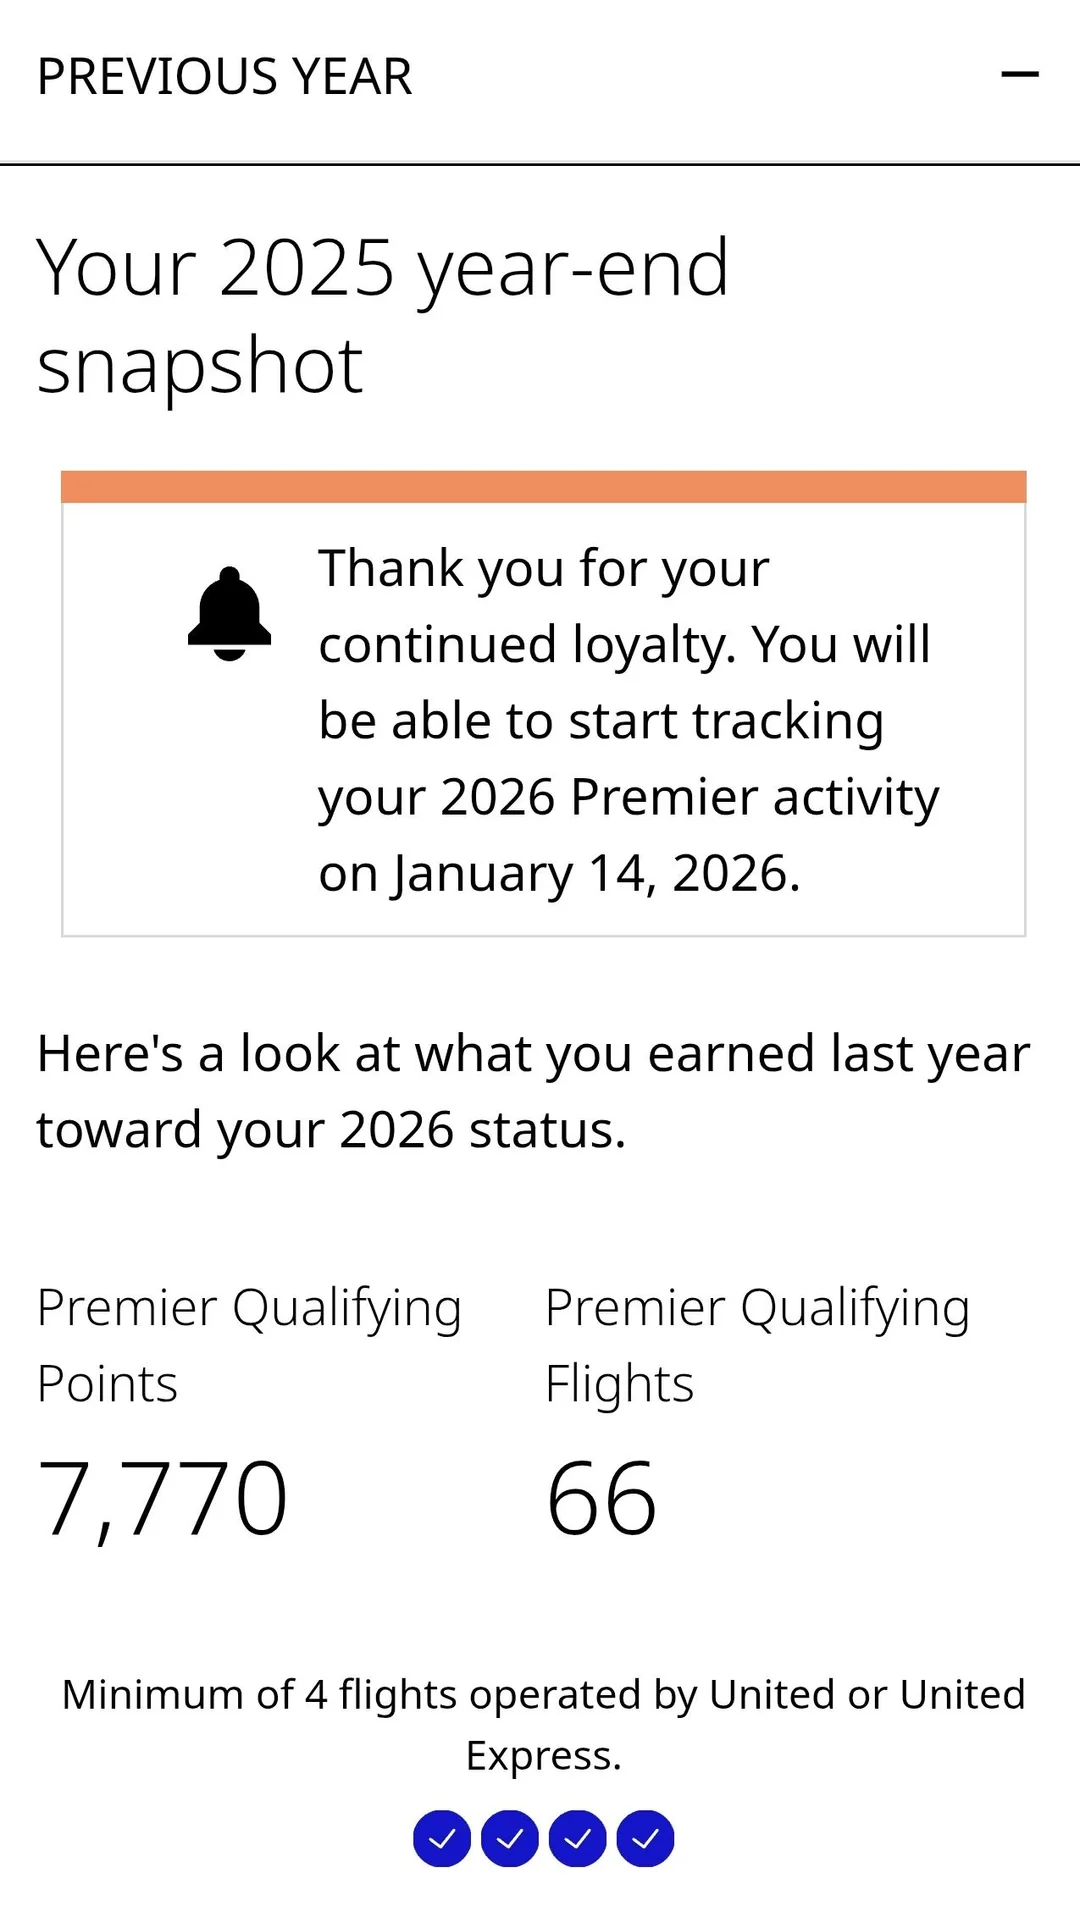
Task: Collapse the Previous Year section with minus icon
Action: point(1020,75)
